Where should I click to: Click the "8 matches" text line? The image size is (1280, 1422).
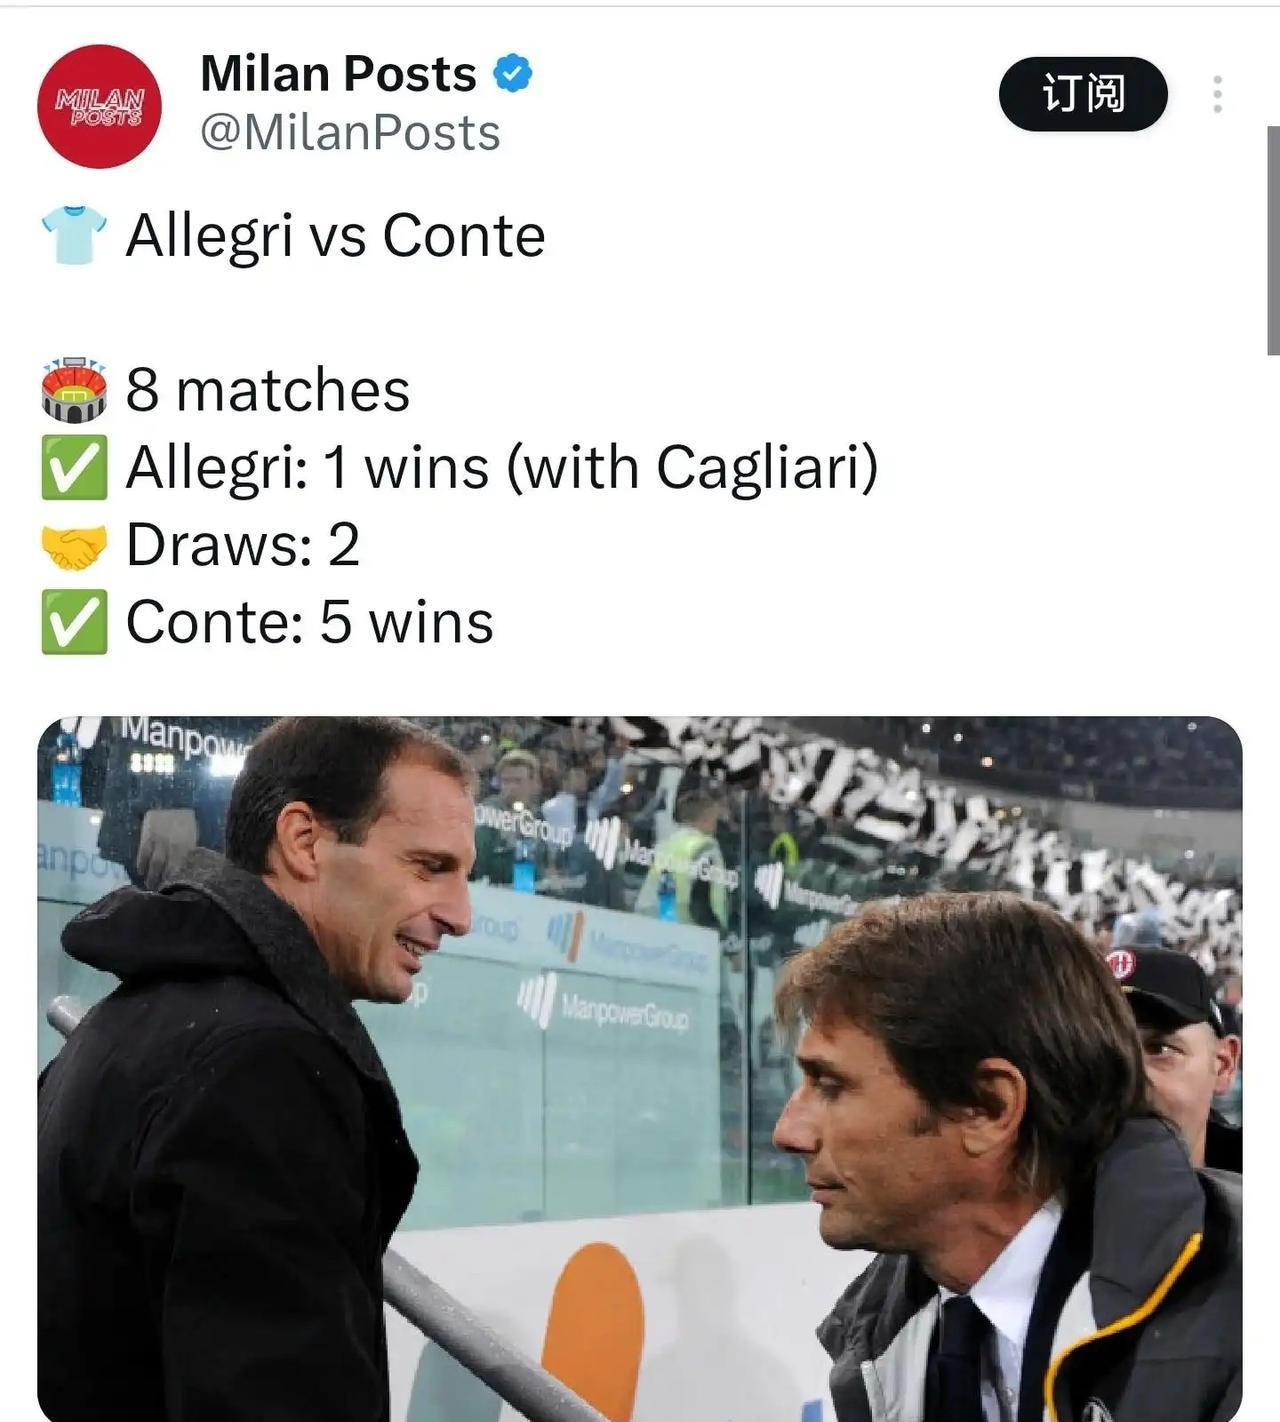(267, 390)
